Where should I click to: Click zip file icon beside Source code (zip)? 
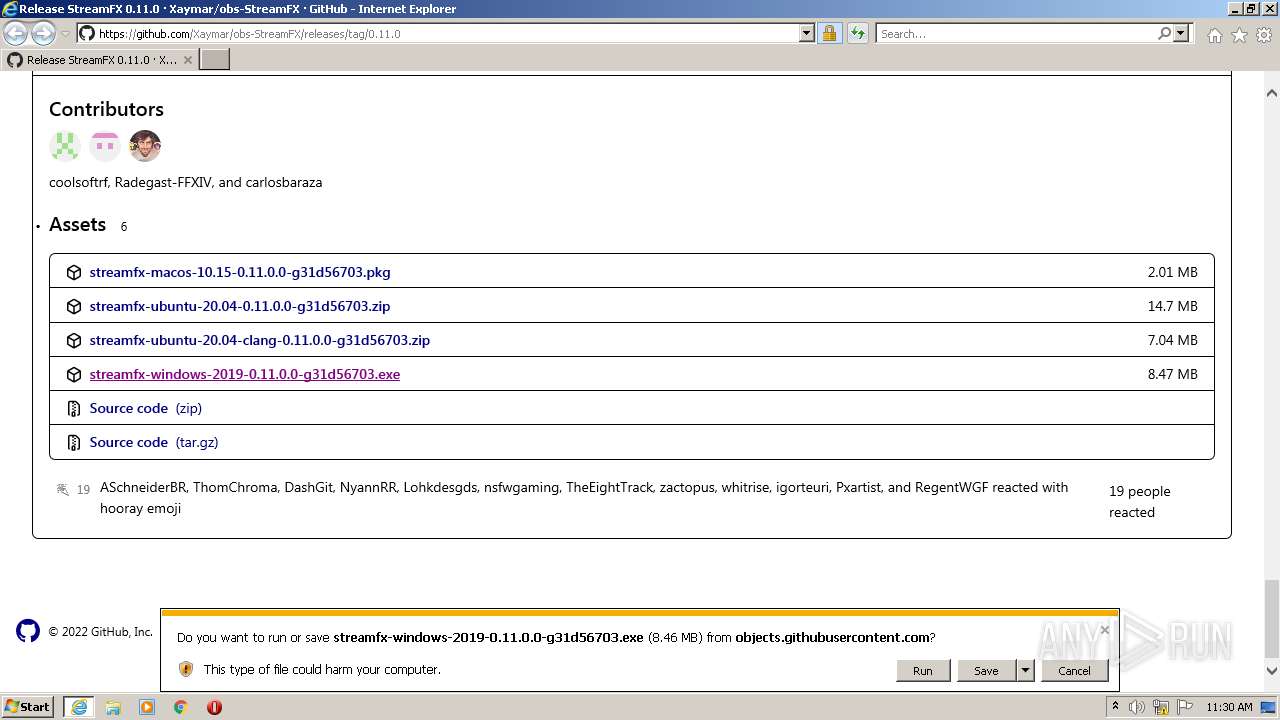point(74,408)
